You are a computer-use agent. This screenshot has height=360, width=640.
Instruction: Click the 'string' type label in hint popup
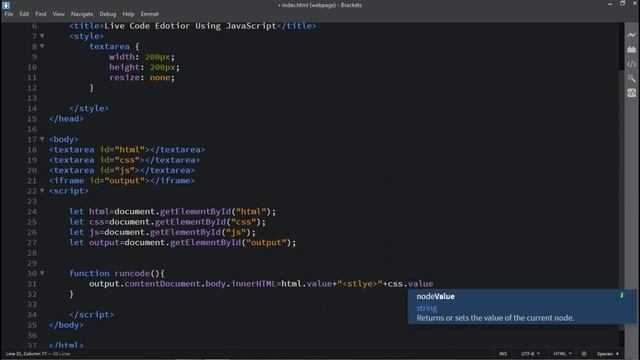427,308
